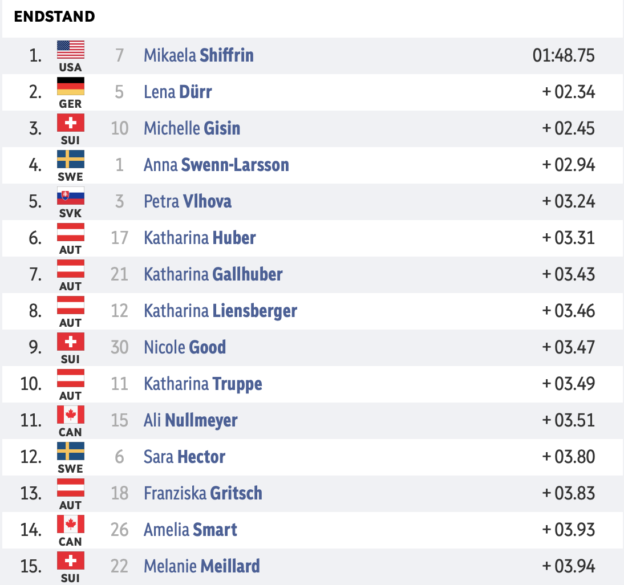
Task: Click the Swiss flag next to Michelle Gisin
Action: pyautogui.click(x=70, y=123)
